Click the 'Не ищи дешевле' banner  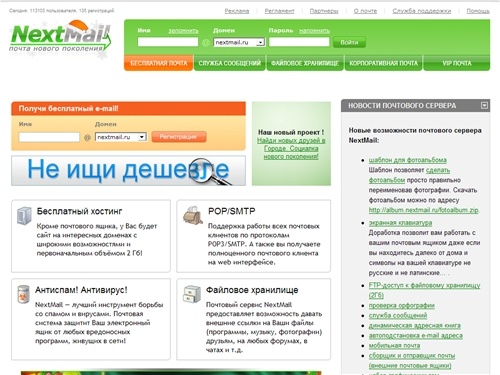(128, 170)
